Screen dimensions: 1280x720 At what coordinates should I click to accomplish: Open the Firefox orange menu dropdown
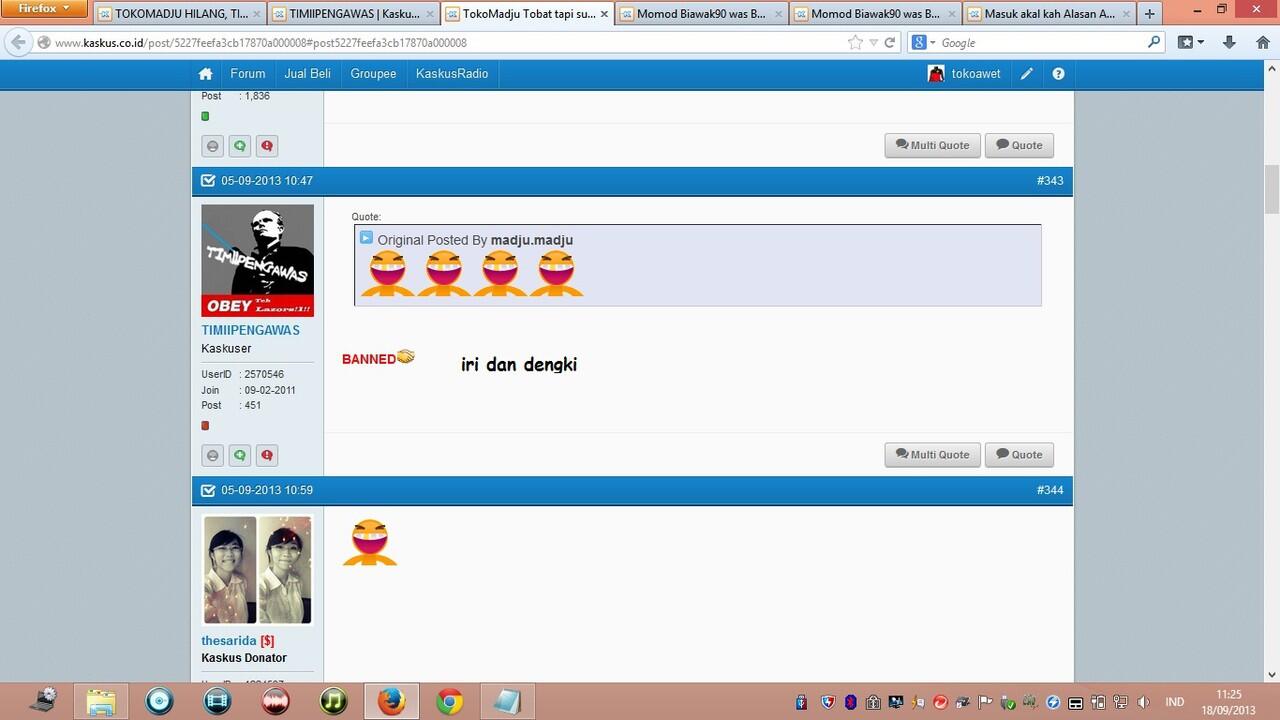click(45, 8)
